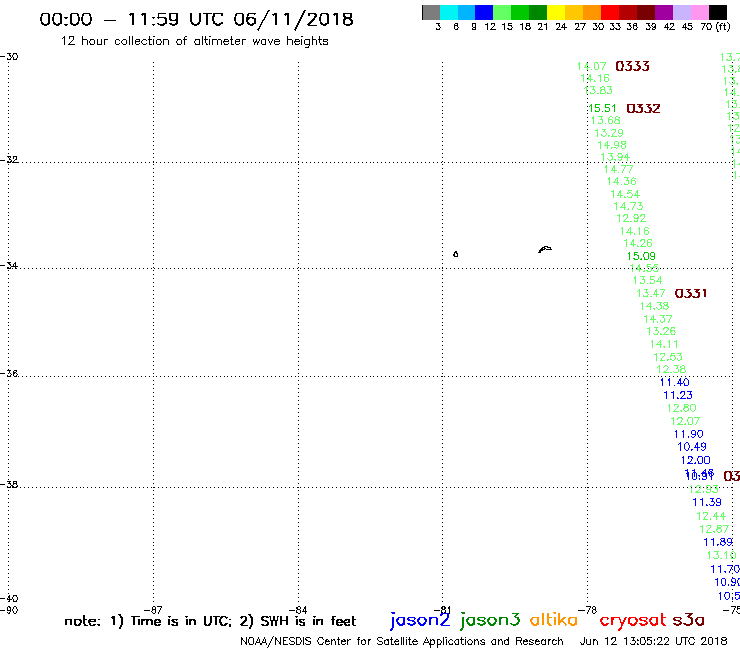Viewport: 740px width, 650px height.
Task: Click the time stamp 0331
Action: click(x=691, y=294)
